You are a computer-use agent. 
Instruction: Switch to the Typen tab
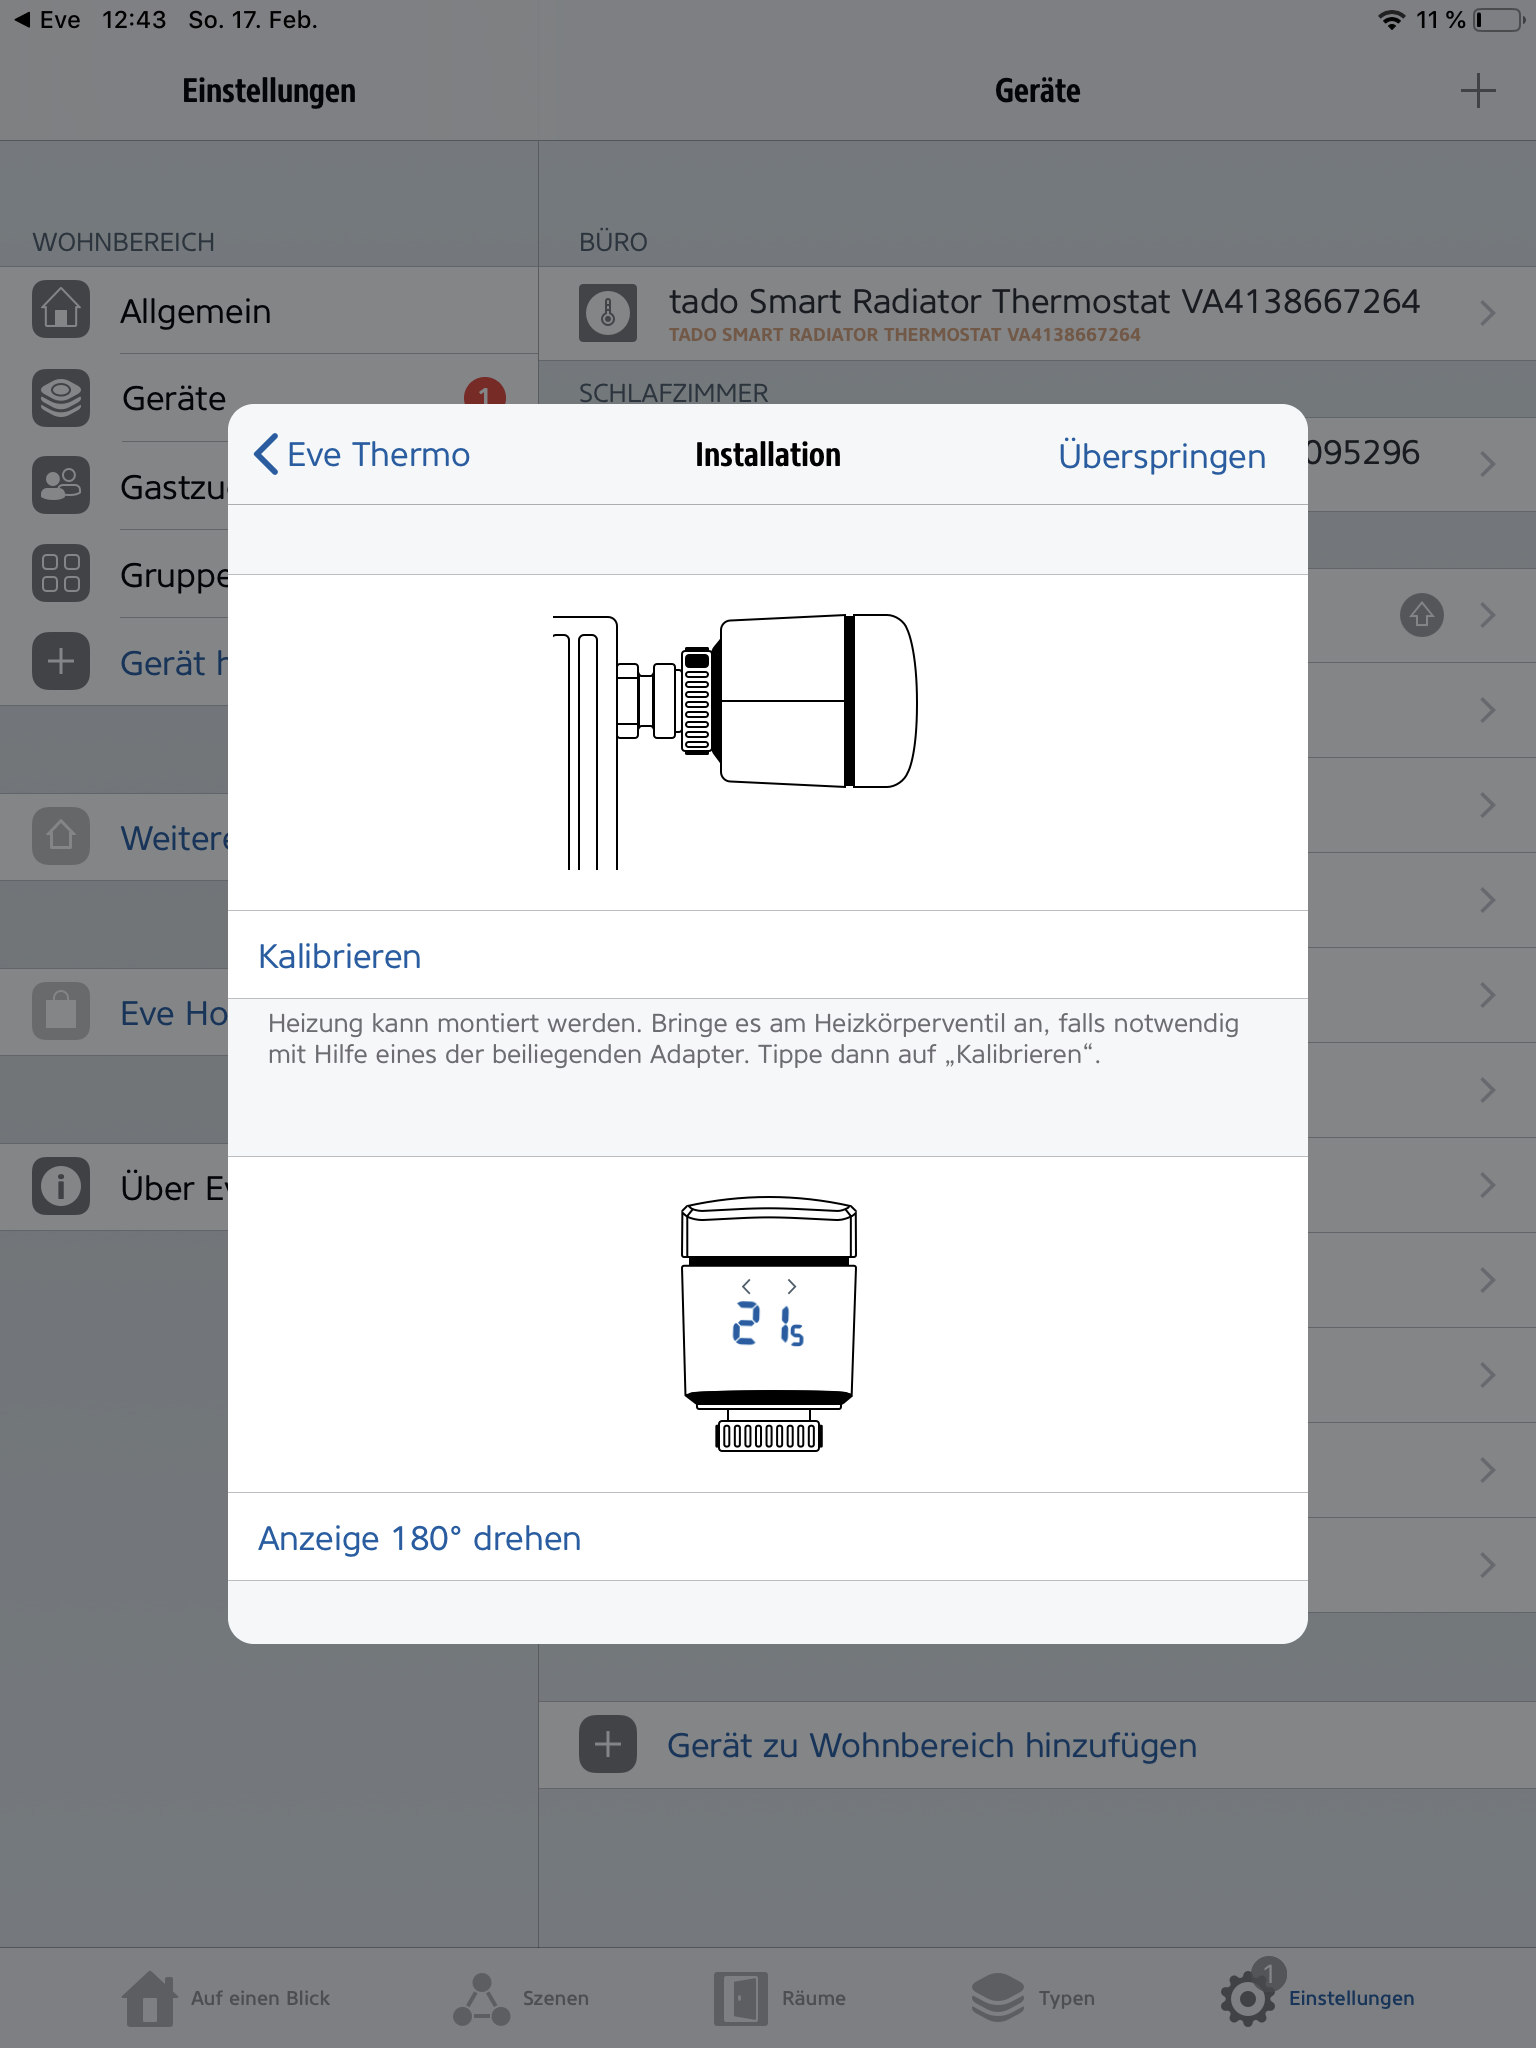[1033, 1998]
